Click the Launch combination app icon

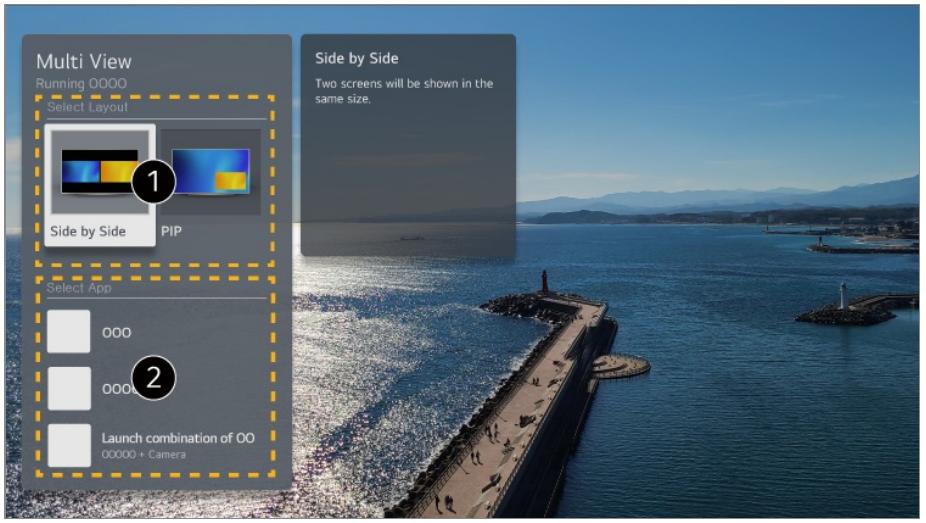tap(68, 446)
